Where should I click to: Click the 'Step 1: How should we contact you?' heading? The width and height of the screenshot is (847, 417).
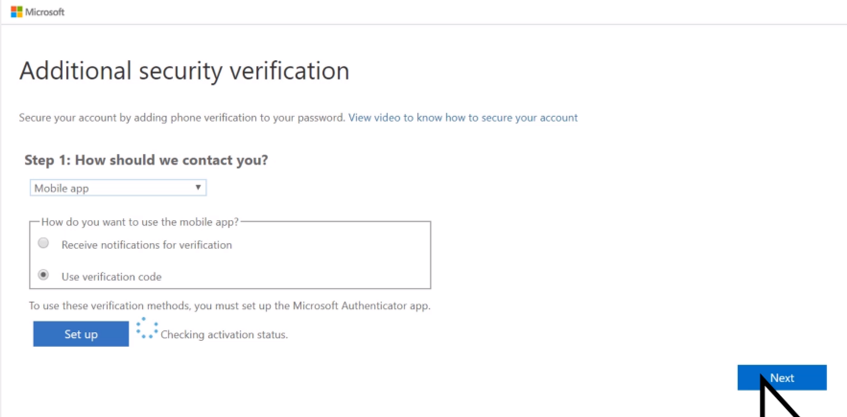(146, 160)
